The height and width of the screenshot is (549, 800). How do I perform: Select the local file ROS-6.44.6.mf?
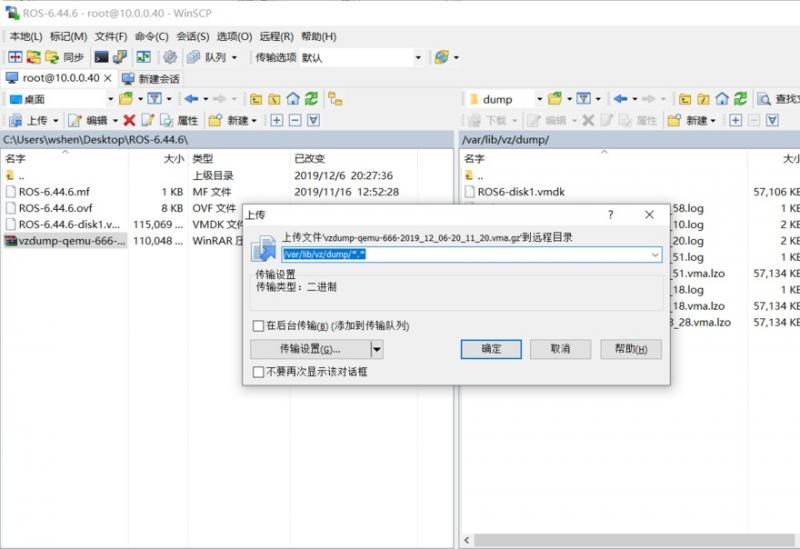click(x=54, y=192)
